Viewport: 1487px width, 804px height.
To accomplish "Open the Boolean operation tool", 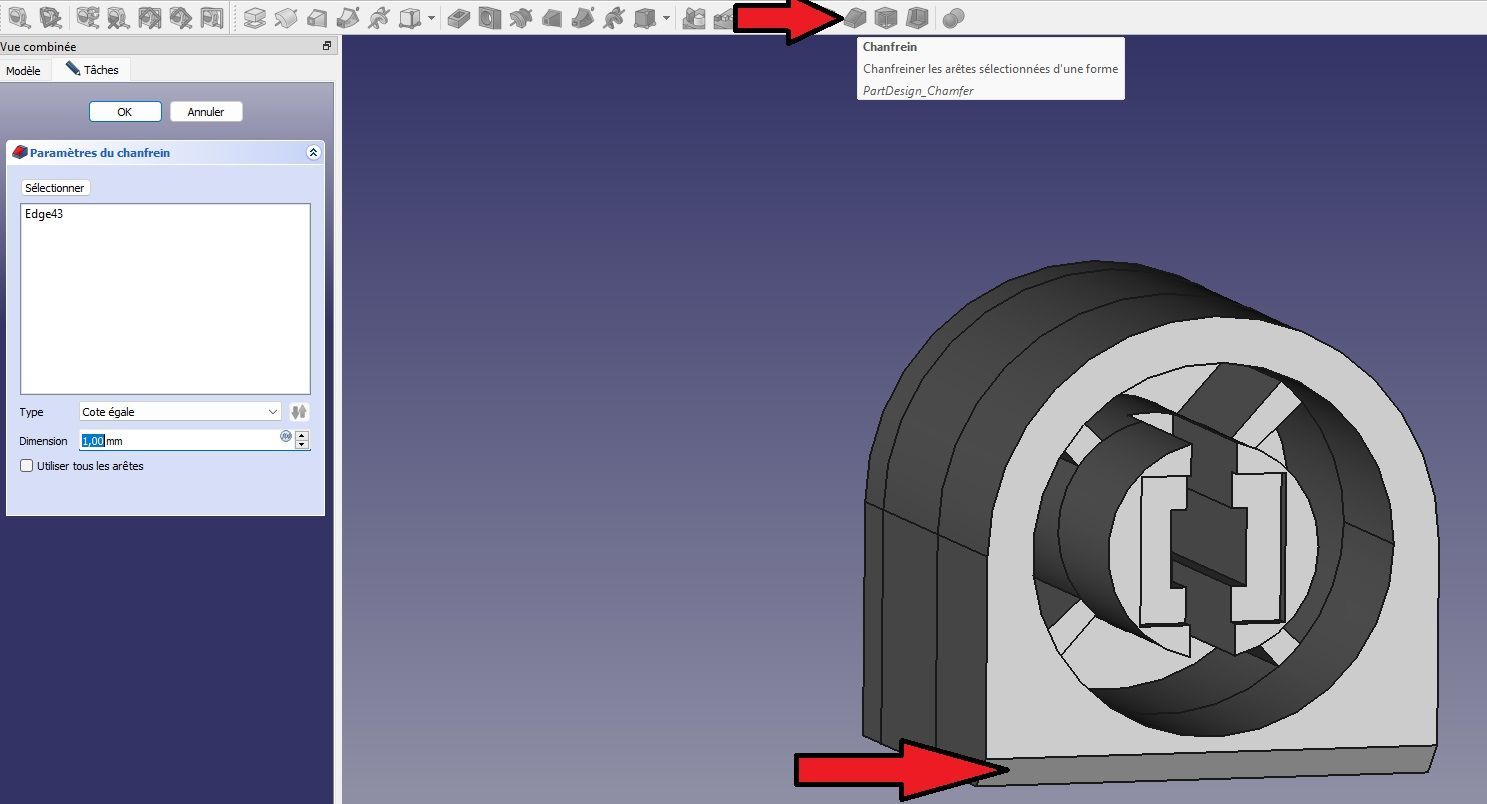I will point(953,18).
